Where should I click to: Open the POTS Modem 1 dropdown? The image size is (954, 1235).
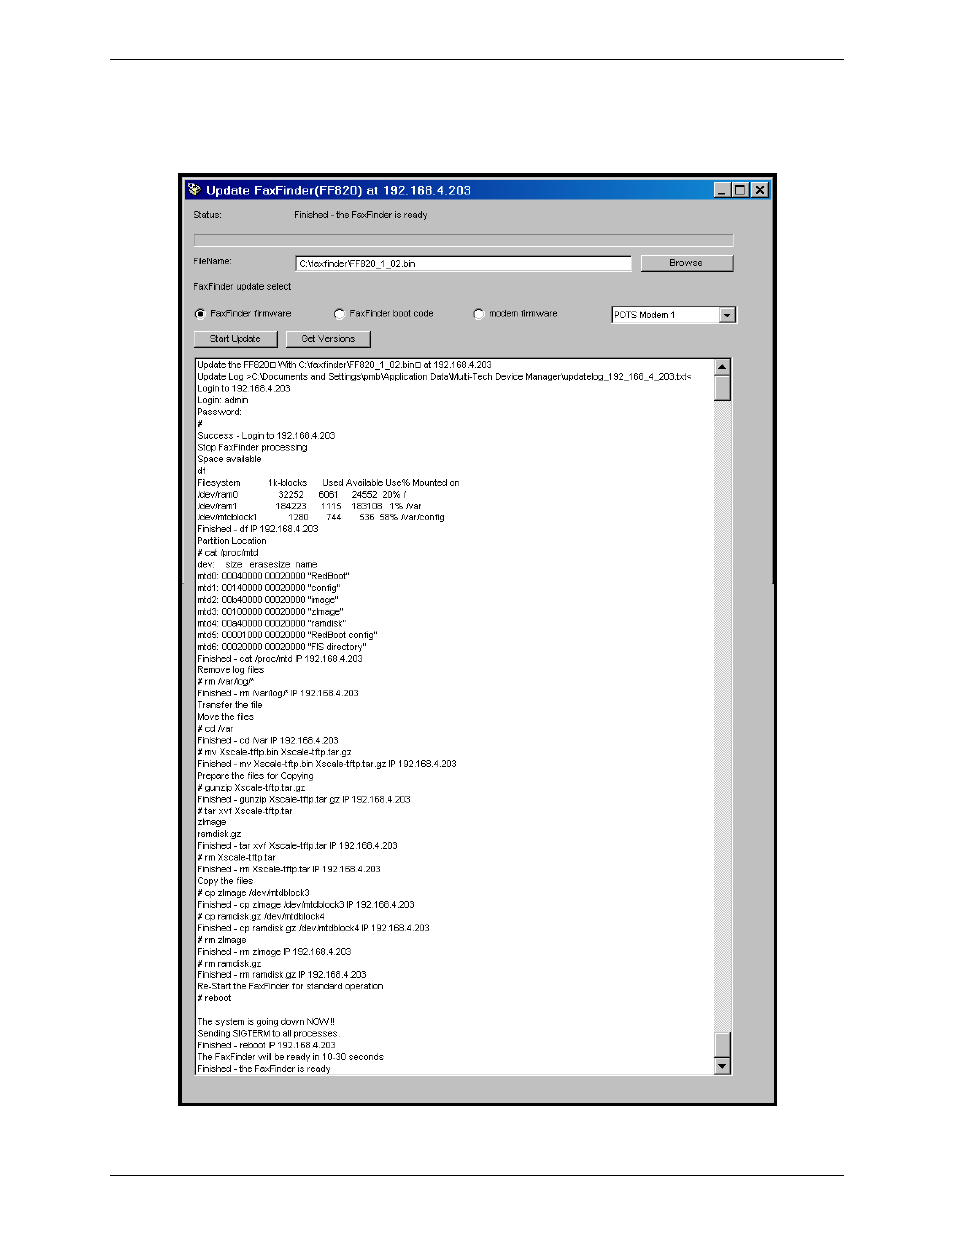tap(727, 315)
